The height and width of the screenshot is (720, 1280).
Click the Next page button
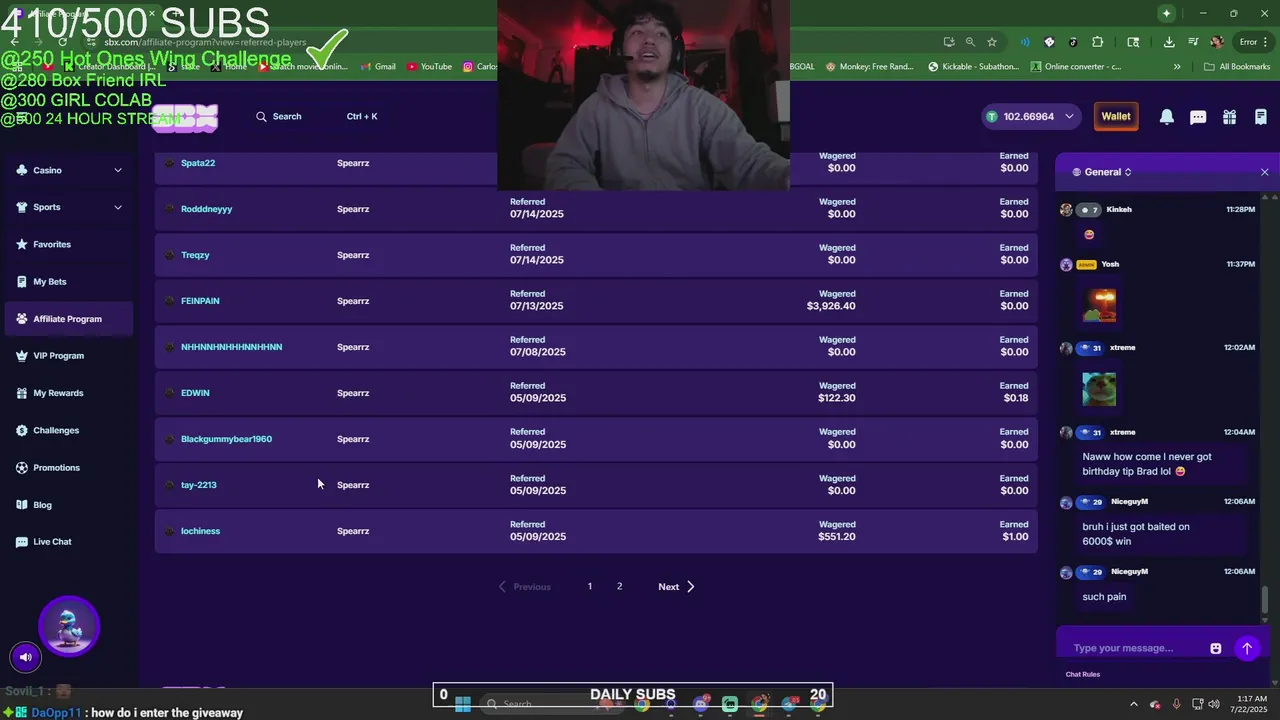click(x=676, y=587)
